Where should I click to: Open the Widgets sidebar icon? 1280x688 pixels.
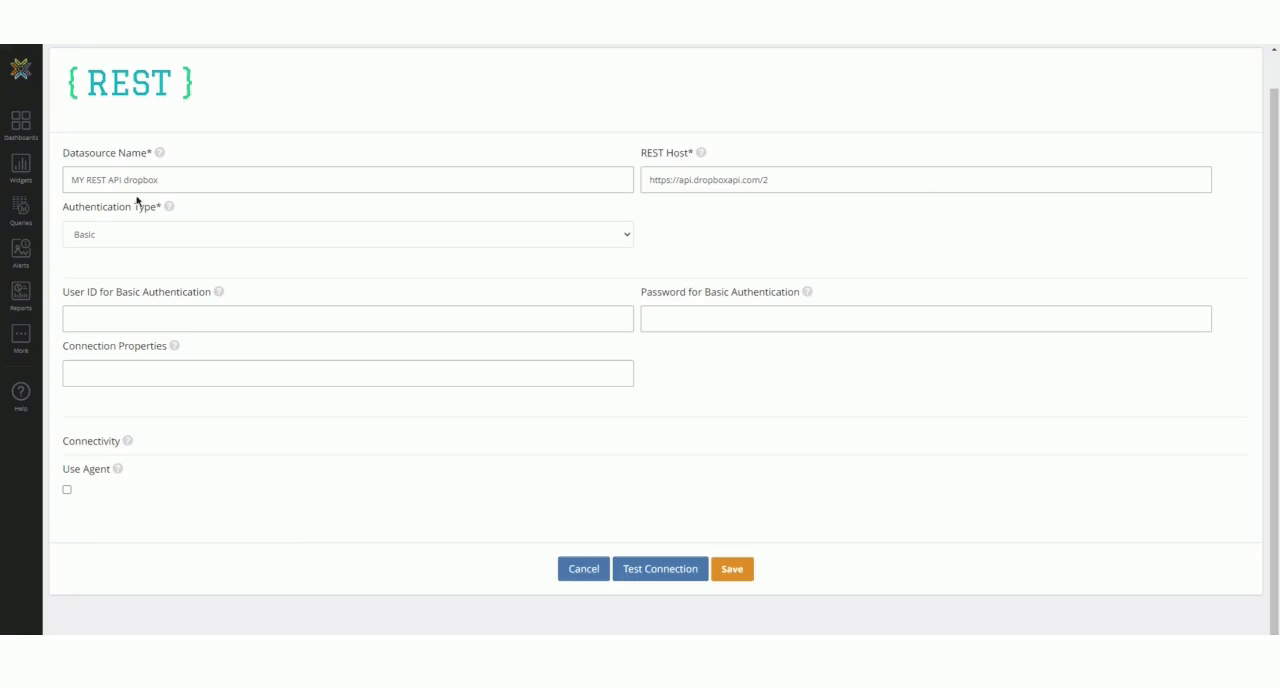[21, 167]
